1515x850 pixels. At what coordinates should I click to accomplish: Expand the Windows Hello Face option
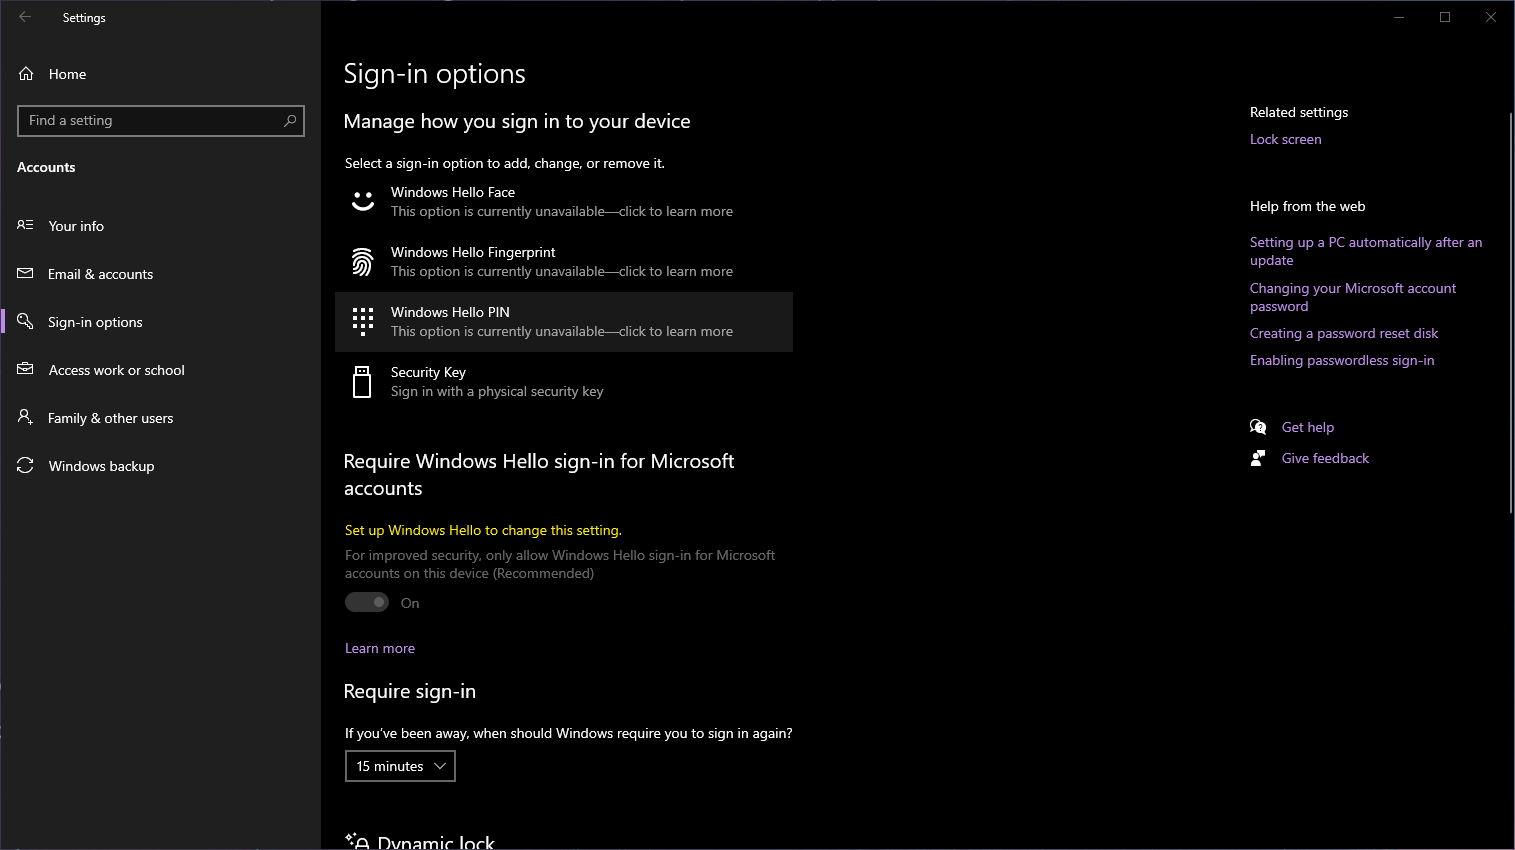pyautogui.click(x=564, y=202)
